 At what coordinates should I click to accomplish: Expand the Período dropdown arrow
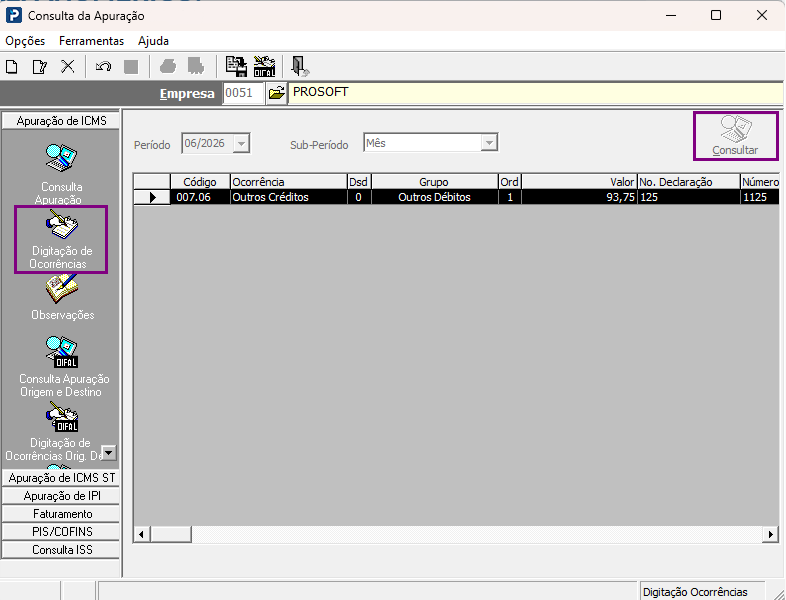click(x=241, y=144)
